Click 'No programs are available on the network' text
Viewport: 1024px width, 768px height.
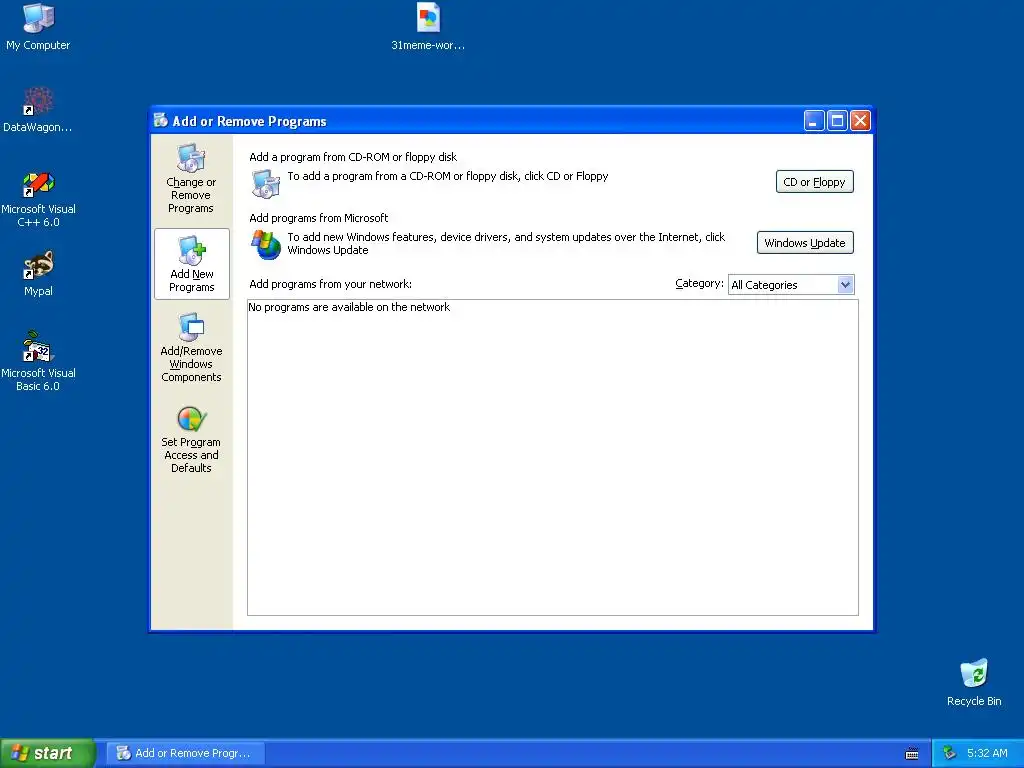349,307
